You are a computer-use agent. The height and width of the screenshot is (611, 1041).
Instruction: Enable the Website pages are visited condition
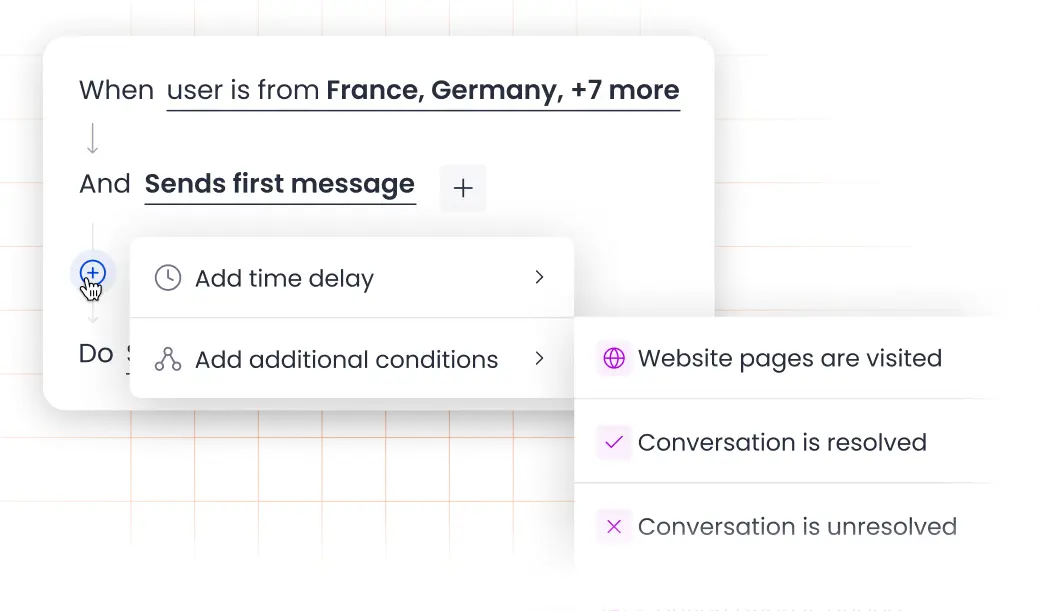(790, 358)
